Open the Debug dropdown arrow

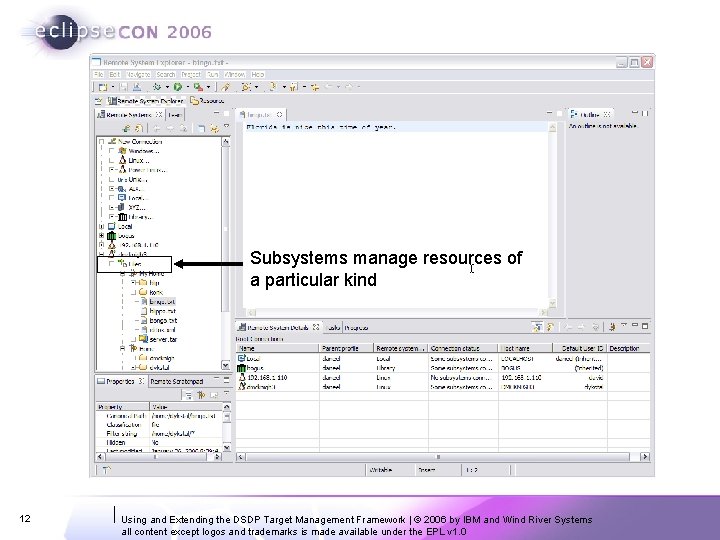(x=167, y=87)
